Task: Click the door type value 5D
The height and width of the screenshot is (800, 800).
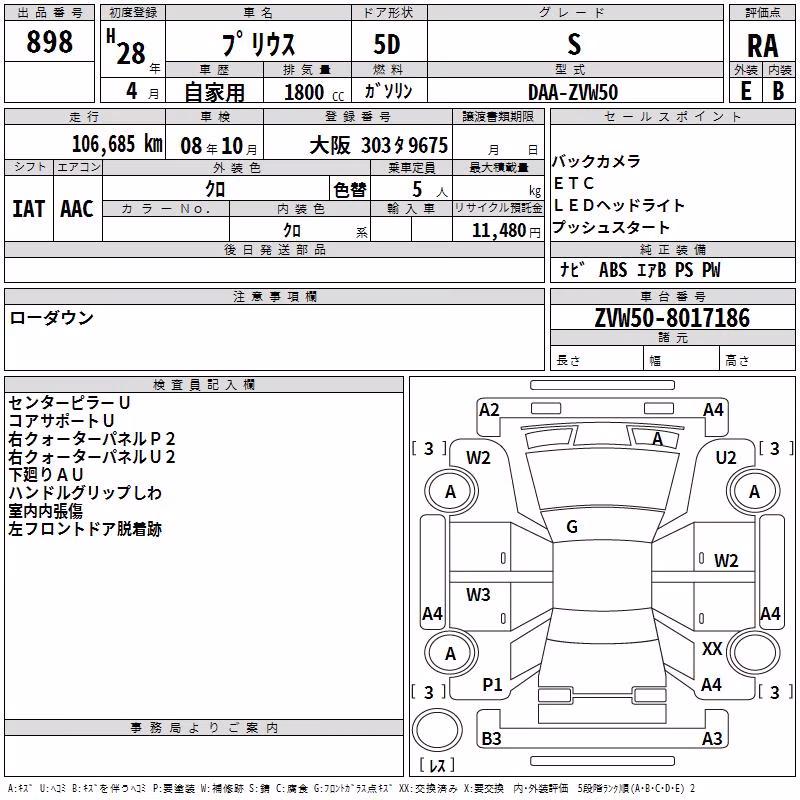Action: click(x=387, y=44)
